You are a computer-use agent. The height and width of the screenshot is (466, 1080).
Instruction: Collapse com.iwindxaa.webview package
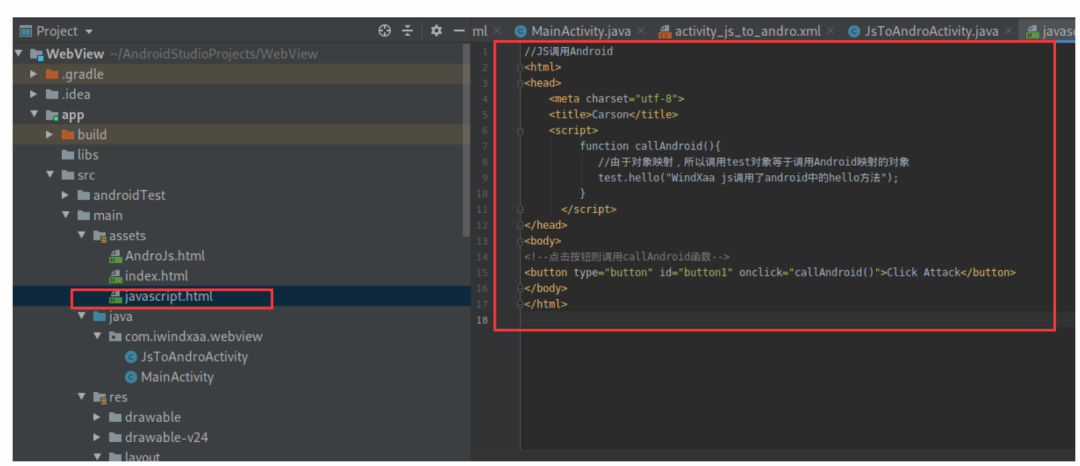pos(97,337)
